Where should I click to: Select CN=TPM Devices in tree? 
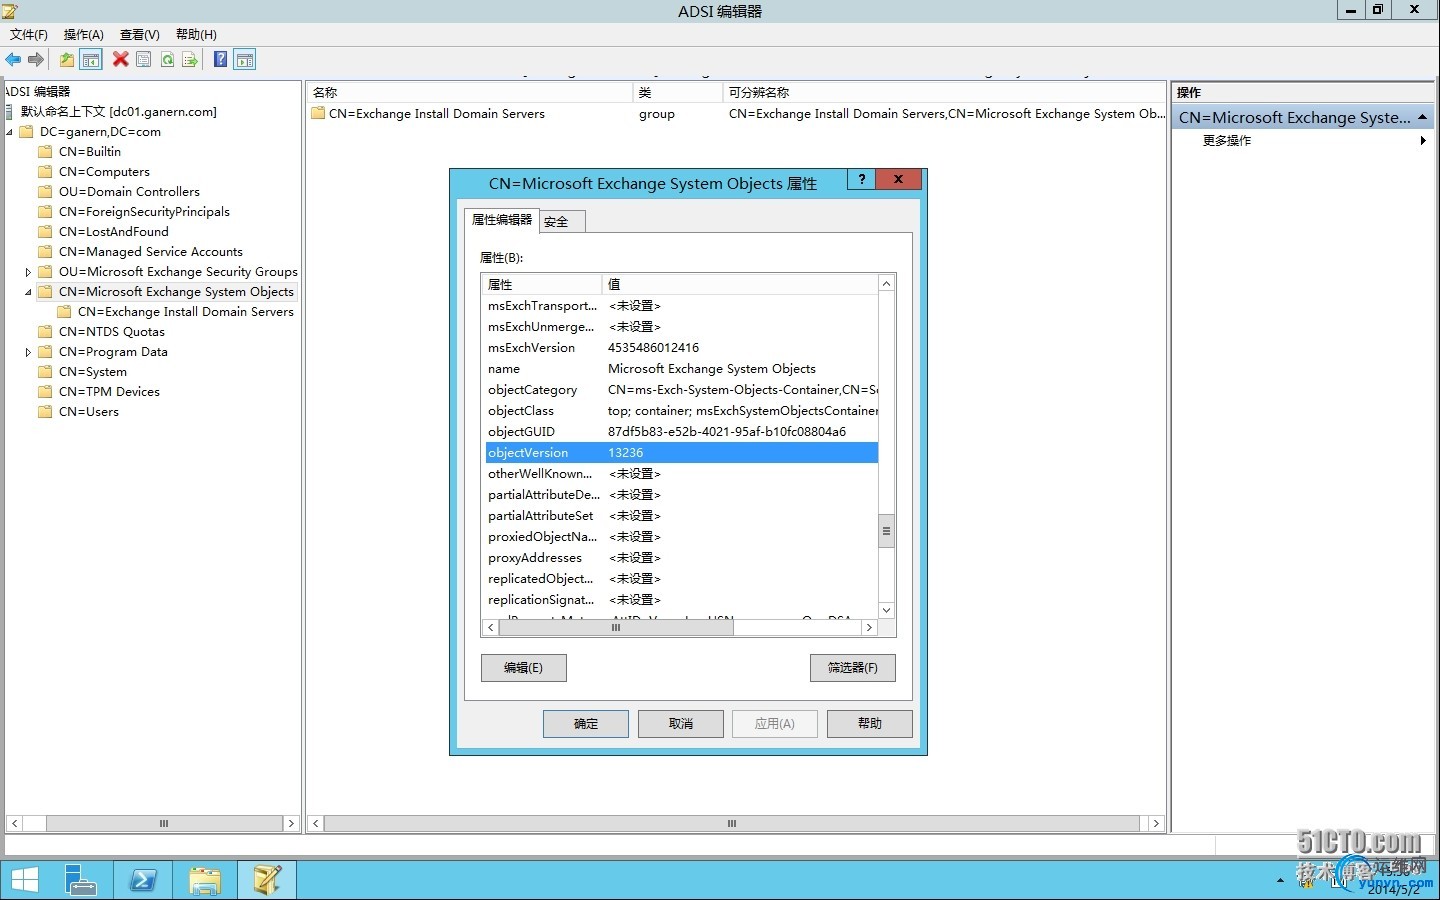[x=109, y=392]
